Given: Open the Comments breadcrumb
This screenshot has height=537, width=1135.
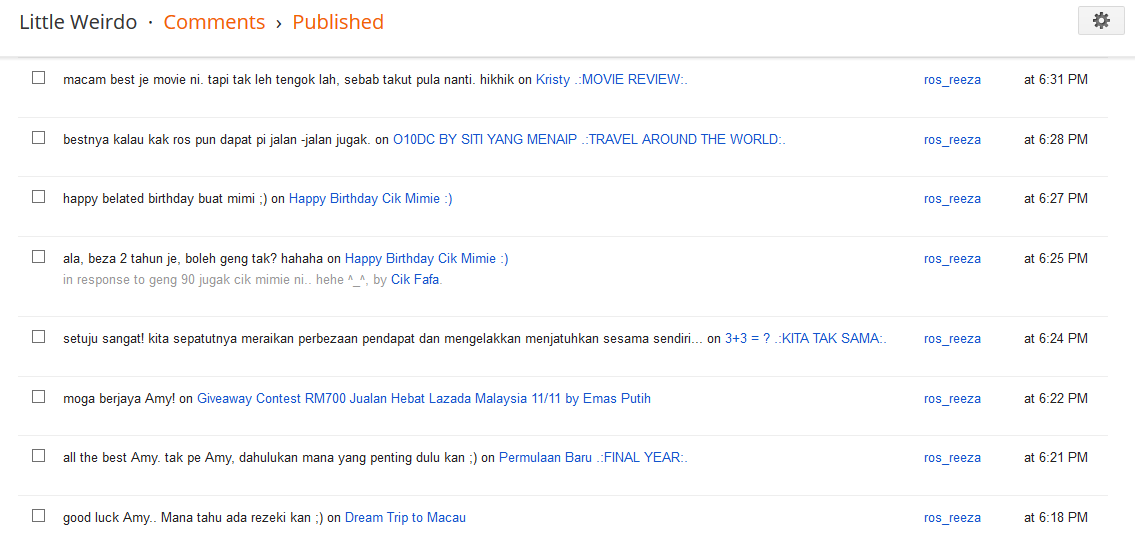Looking at the screenshot, I should click(x=214, y=22).
